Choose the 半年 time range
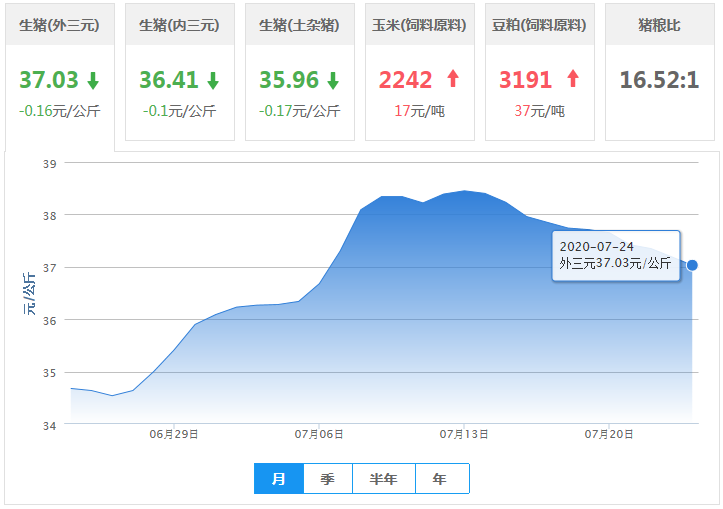This screenshot has height=509, width=723. (x=384, y=479)
